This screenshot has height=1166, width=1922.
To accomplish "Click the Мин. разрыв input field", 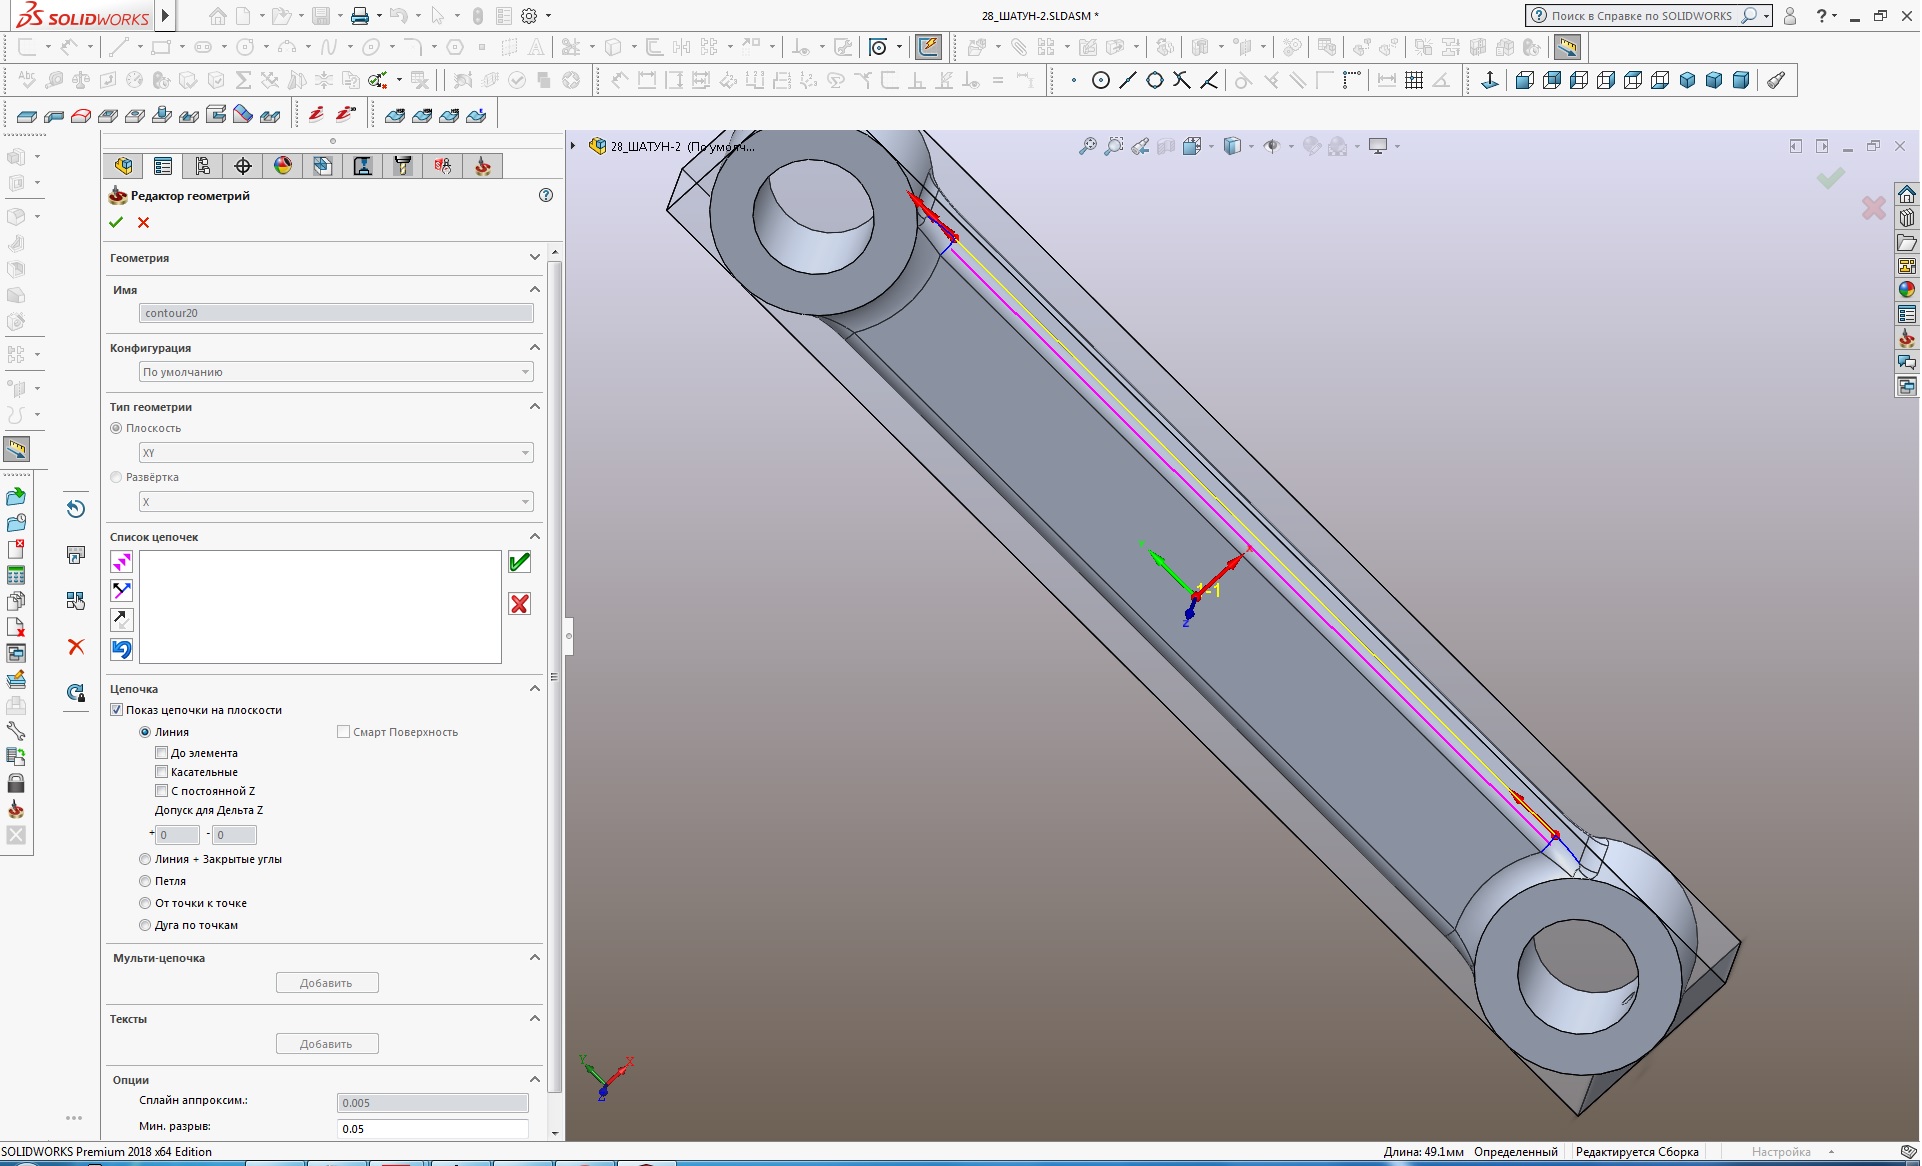I will click(432, 1129).
